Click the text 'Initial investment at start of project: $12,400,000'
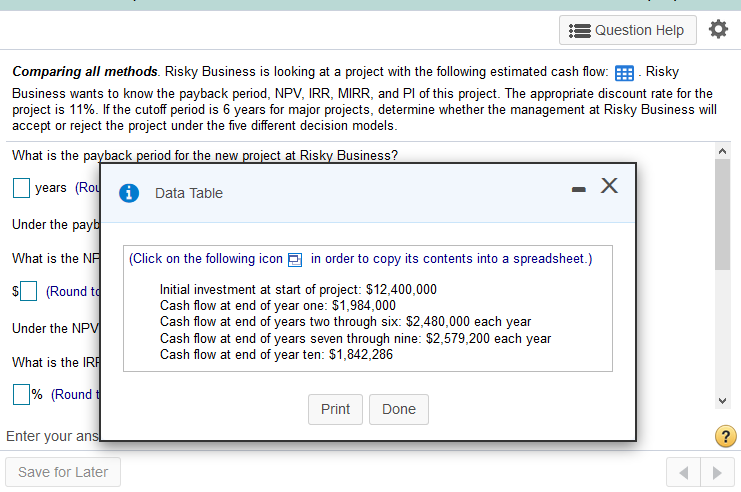The height and width of the screenshot is (492, 741). pos(298,289)
